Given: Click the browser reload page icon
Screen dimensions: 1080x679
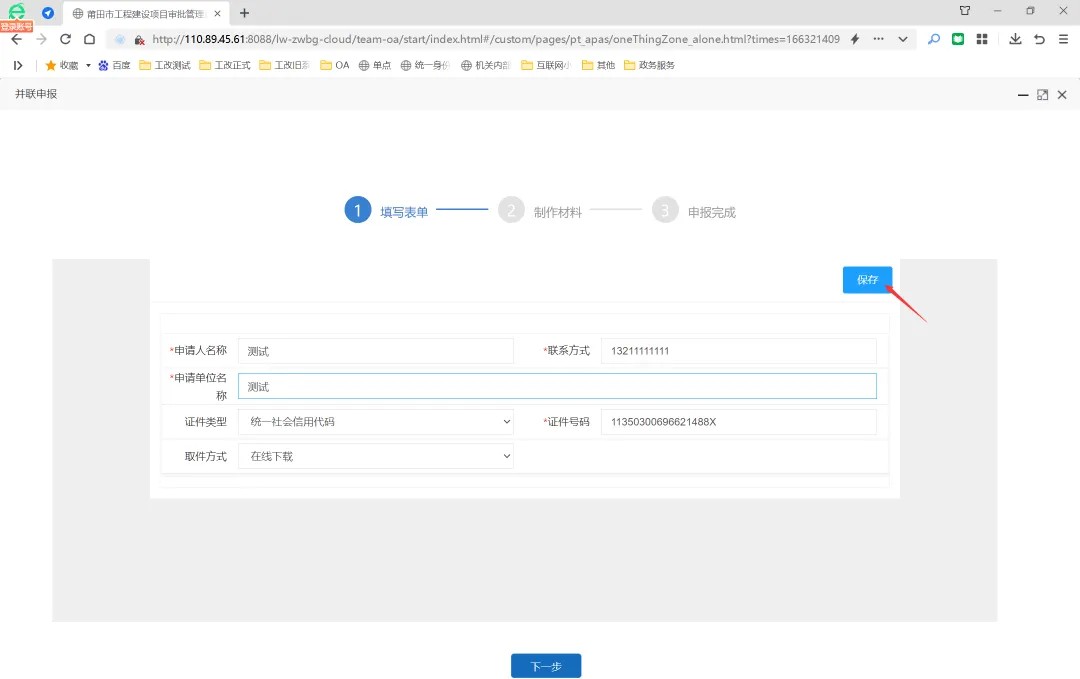Looking at the screenshot, I should (65, 39).
